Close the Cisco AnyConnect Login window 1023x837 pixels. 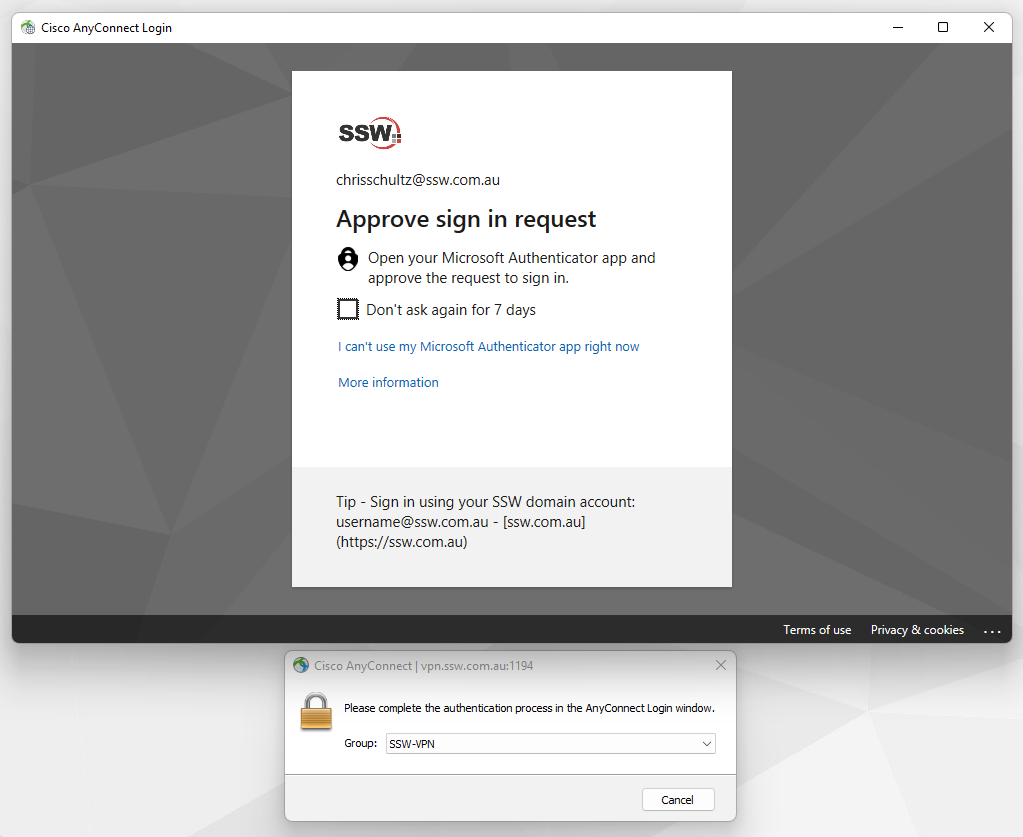pos(989,28)
